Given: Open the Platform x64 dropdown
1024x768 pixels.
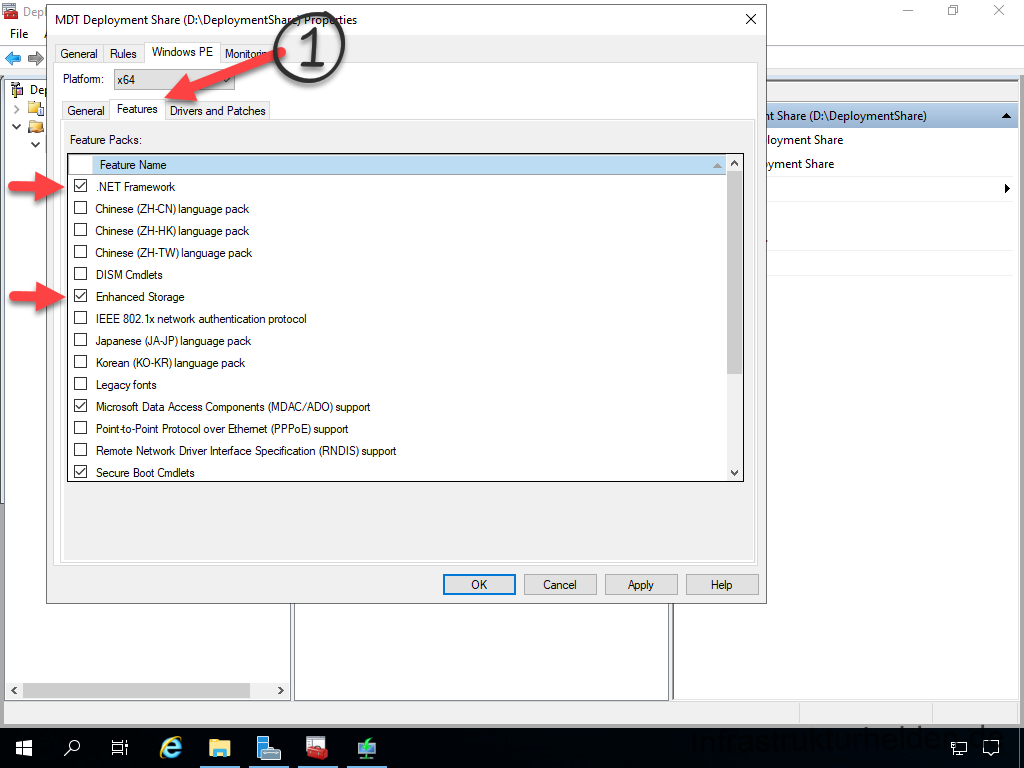Looking at the screenshot, I should pyautogui.click(x=174, y=80).
